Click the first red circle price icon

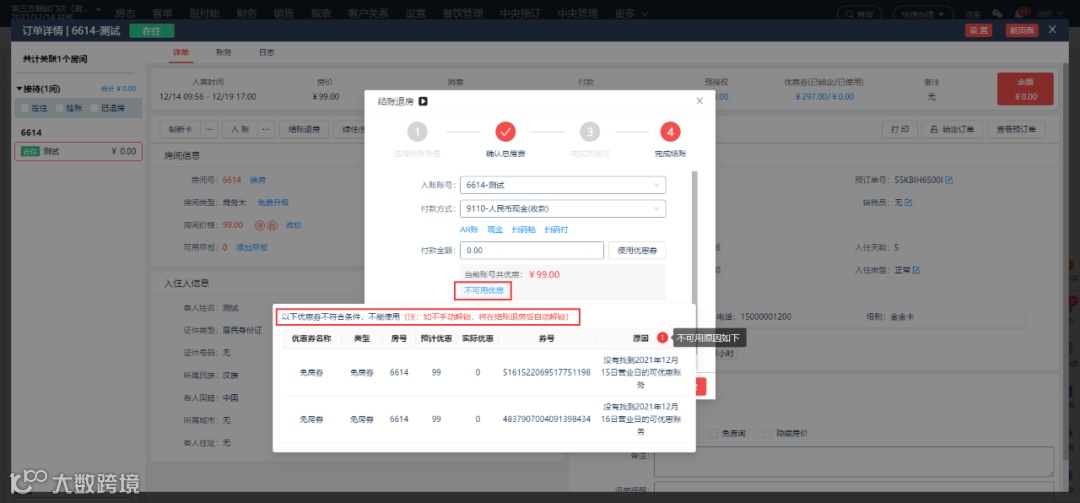click(260, 225)
